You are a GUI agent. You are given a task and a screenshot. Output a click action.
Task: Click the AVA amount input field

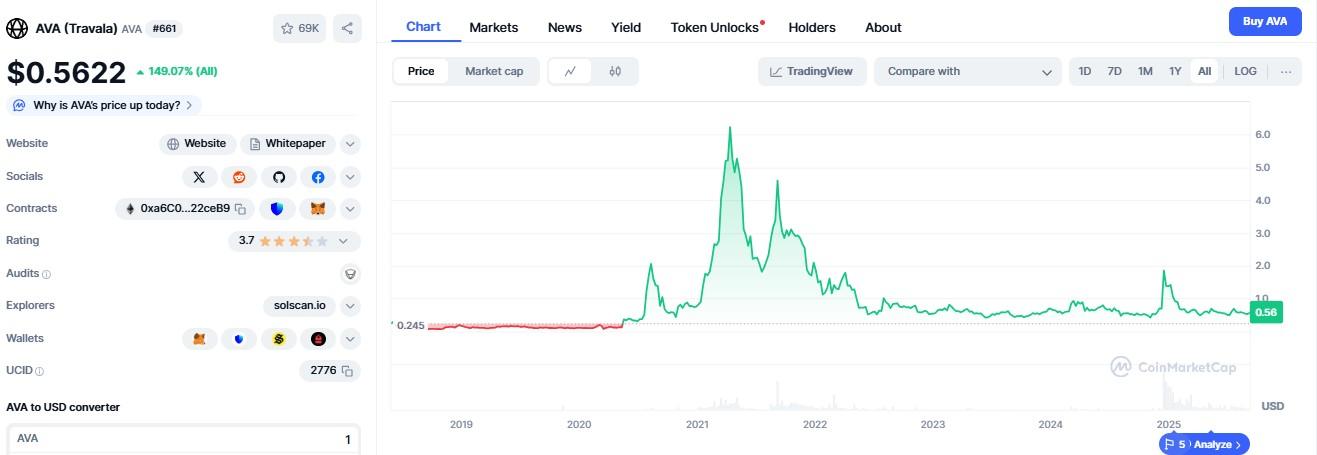[183, 439]
